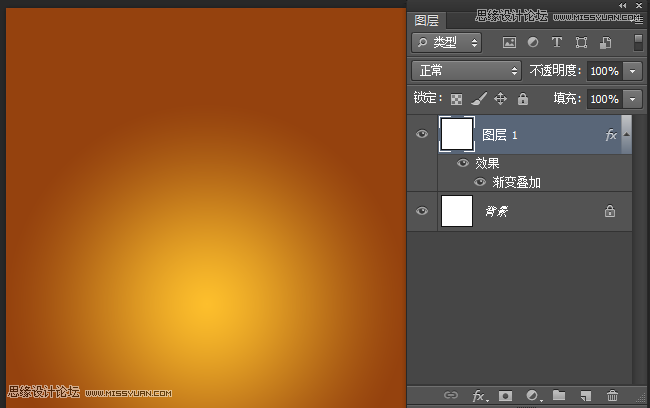Lock position move-arrows icon
Viewport: 650px width, 408px height.
click(500, 99)
